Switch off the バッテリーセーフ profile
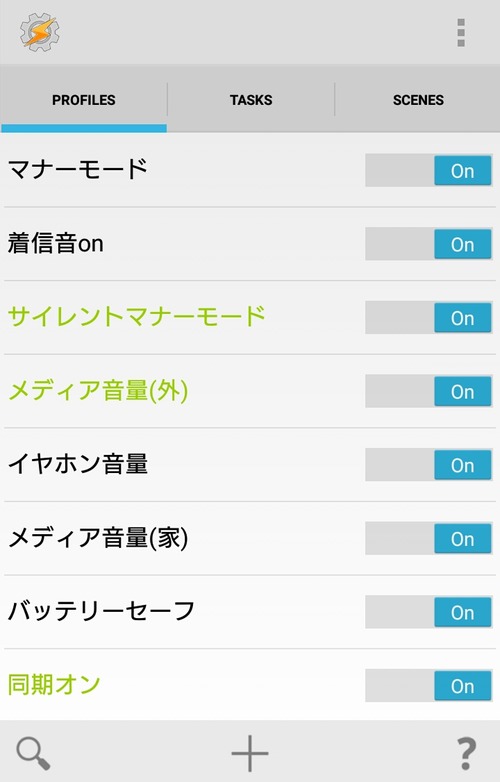The width and height of the screenshot is (500, 782). coord(429,611)
